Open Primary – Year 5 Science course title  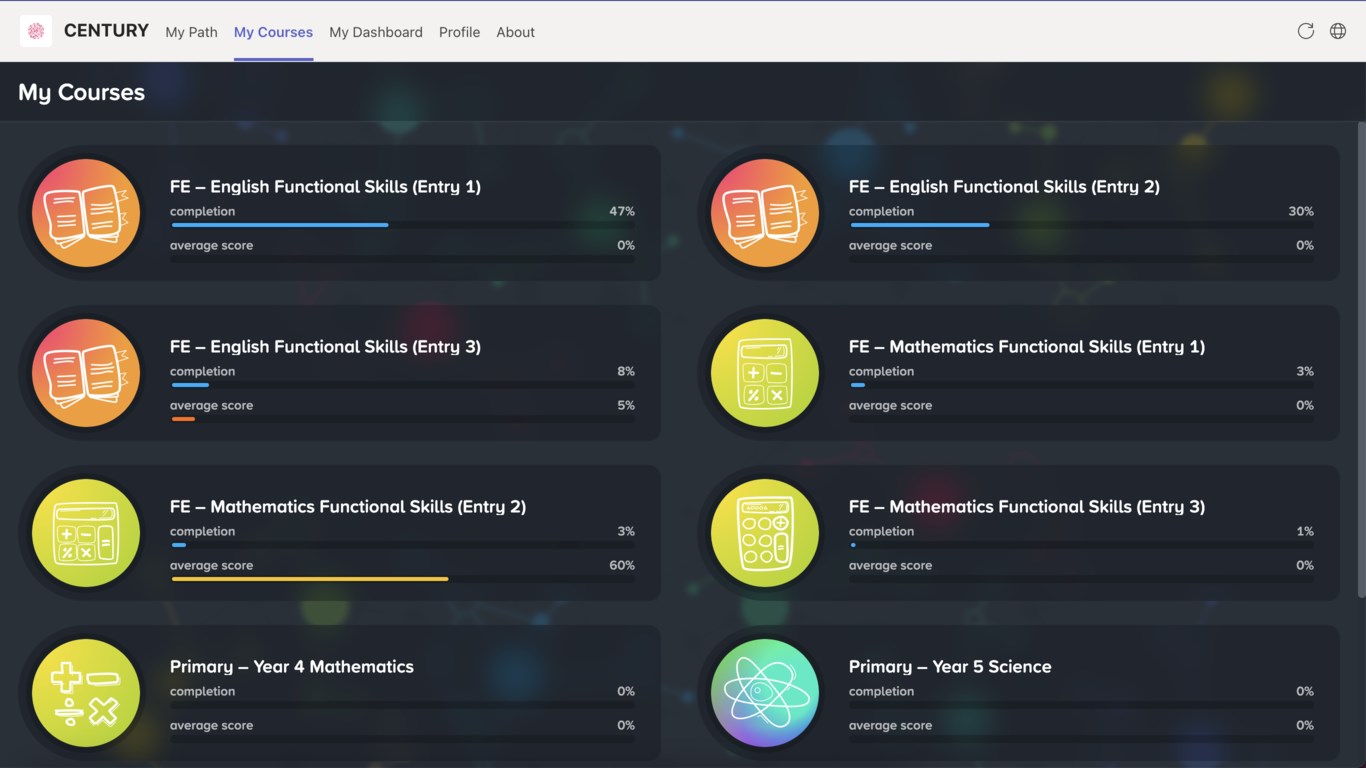(950, 667)
